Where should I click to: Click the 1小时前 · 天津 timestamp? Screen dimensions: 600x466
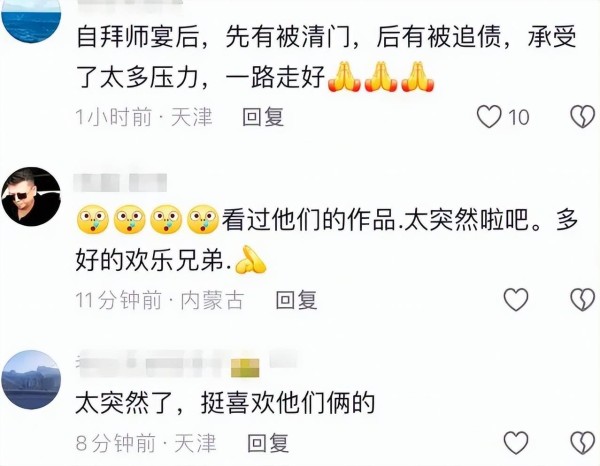[144, 117]
